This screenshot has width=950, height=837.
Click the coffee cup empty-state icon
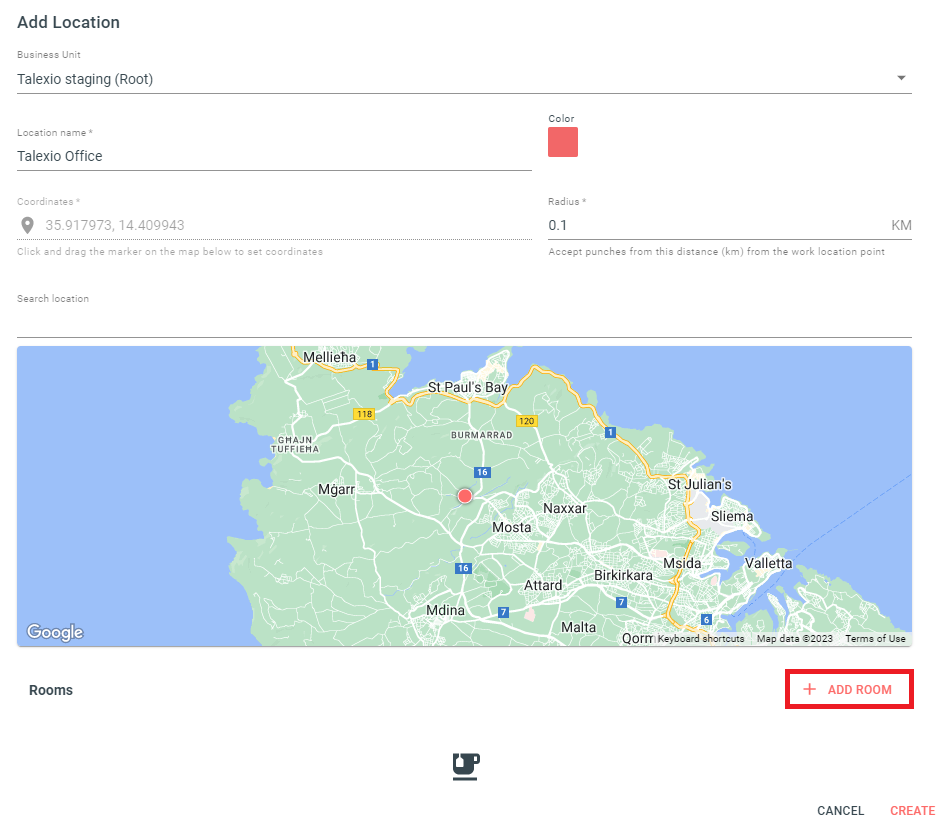466,767
